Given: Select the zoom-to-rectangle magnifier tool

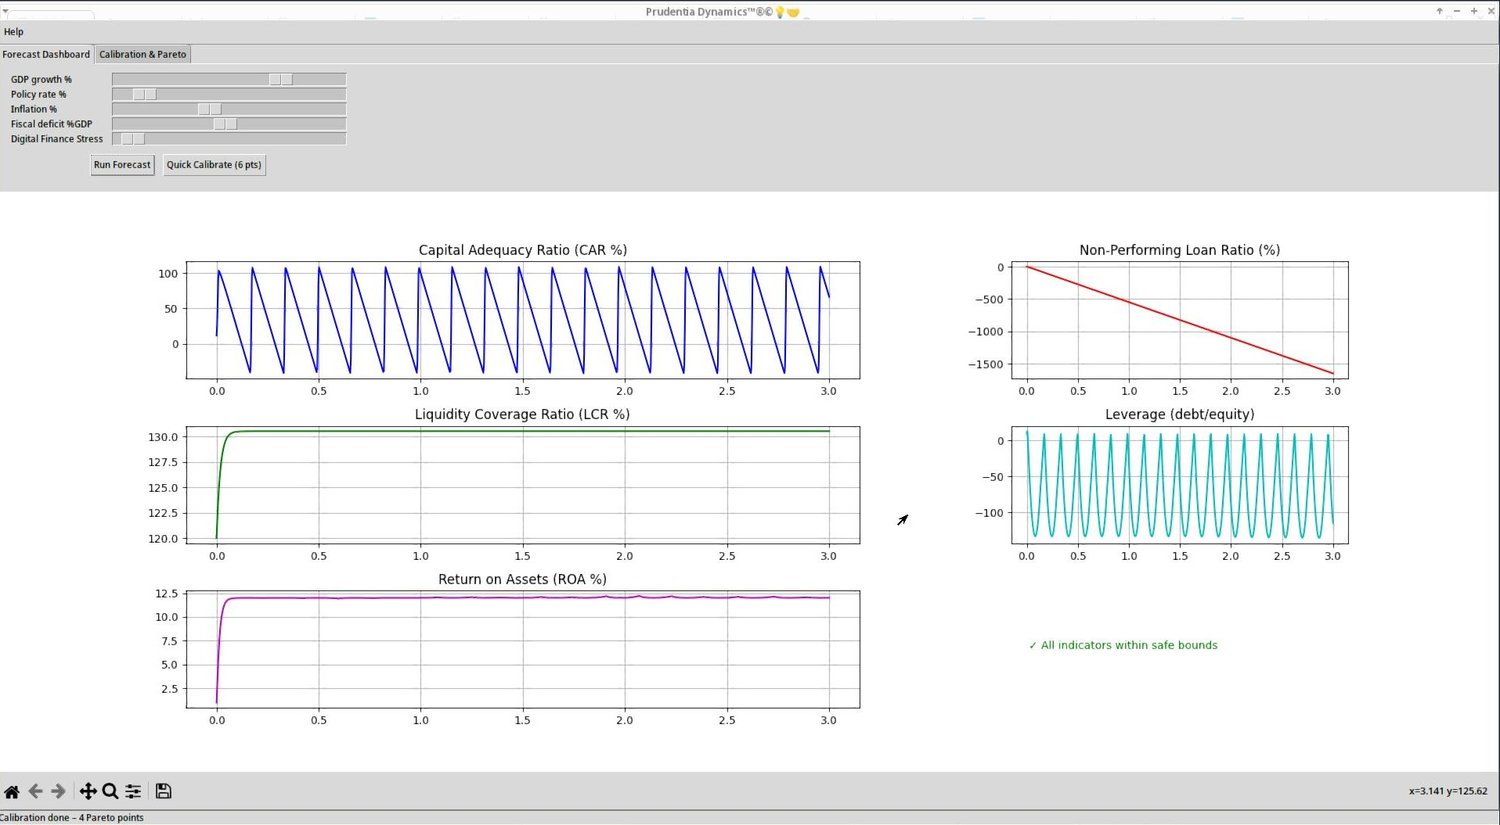Looking at the screenshot, I should [x=110, y=791].
